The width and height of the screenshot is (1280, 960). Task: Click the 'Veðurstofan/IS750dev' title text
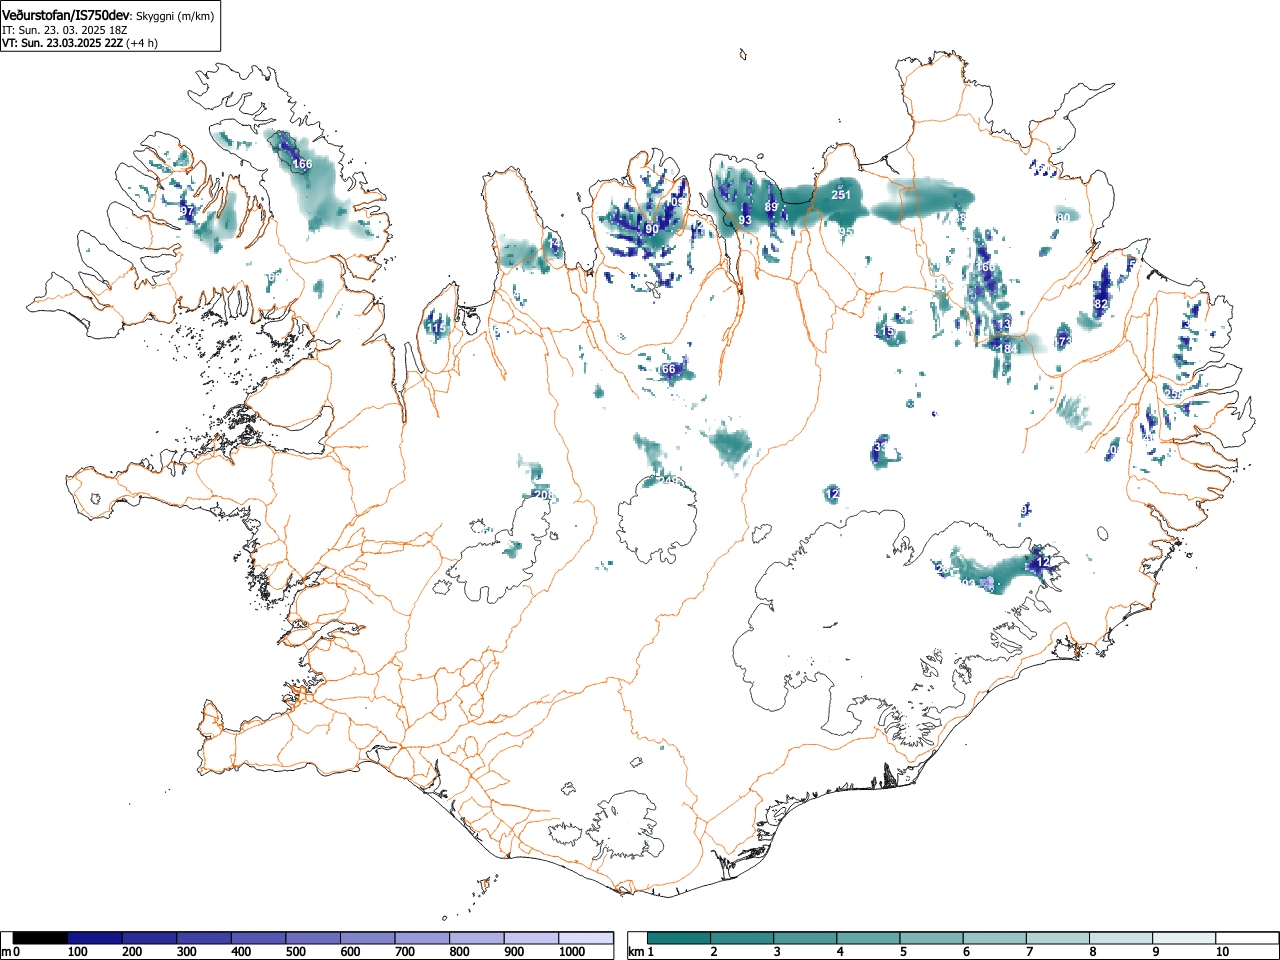67,15
